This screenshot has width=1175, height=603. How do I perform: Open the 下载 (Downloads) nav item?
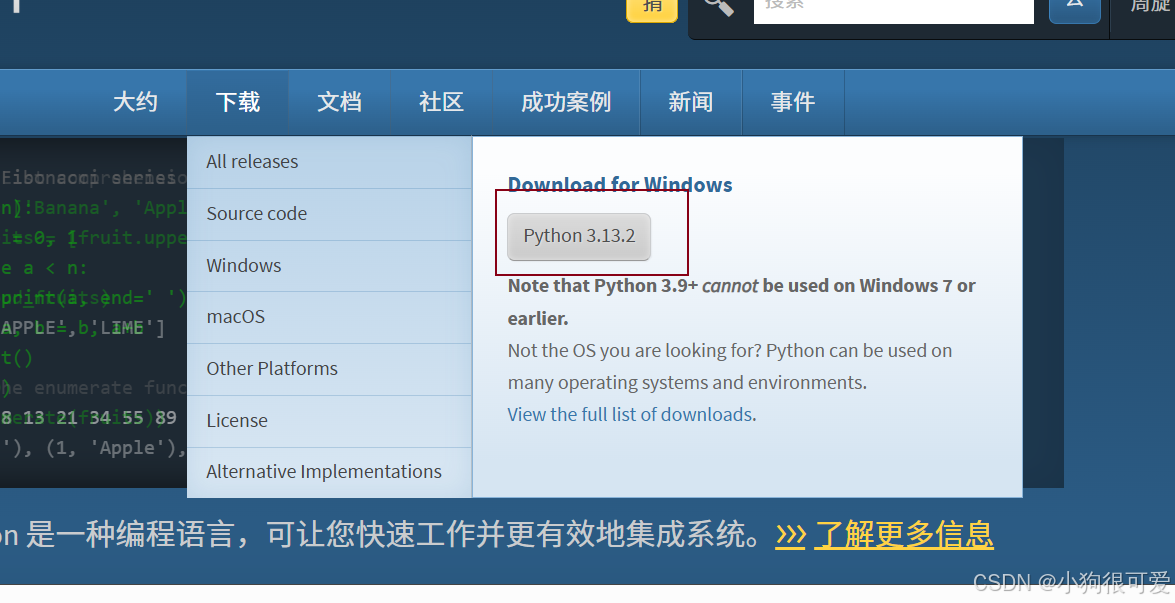(238, 102)
